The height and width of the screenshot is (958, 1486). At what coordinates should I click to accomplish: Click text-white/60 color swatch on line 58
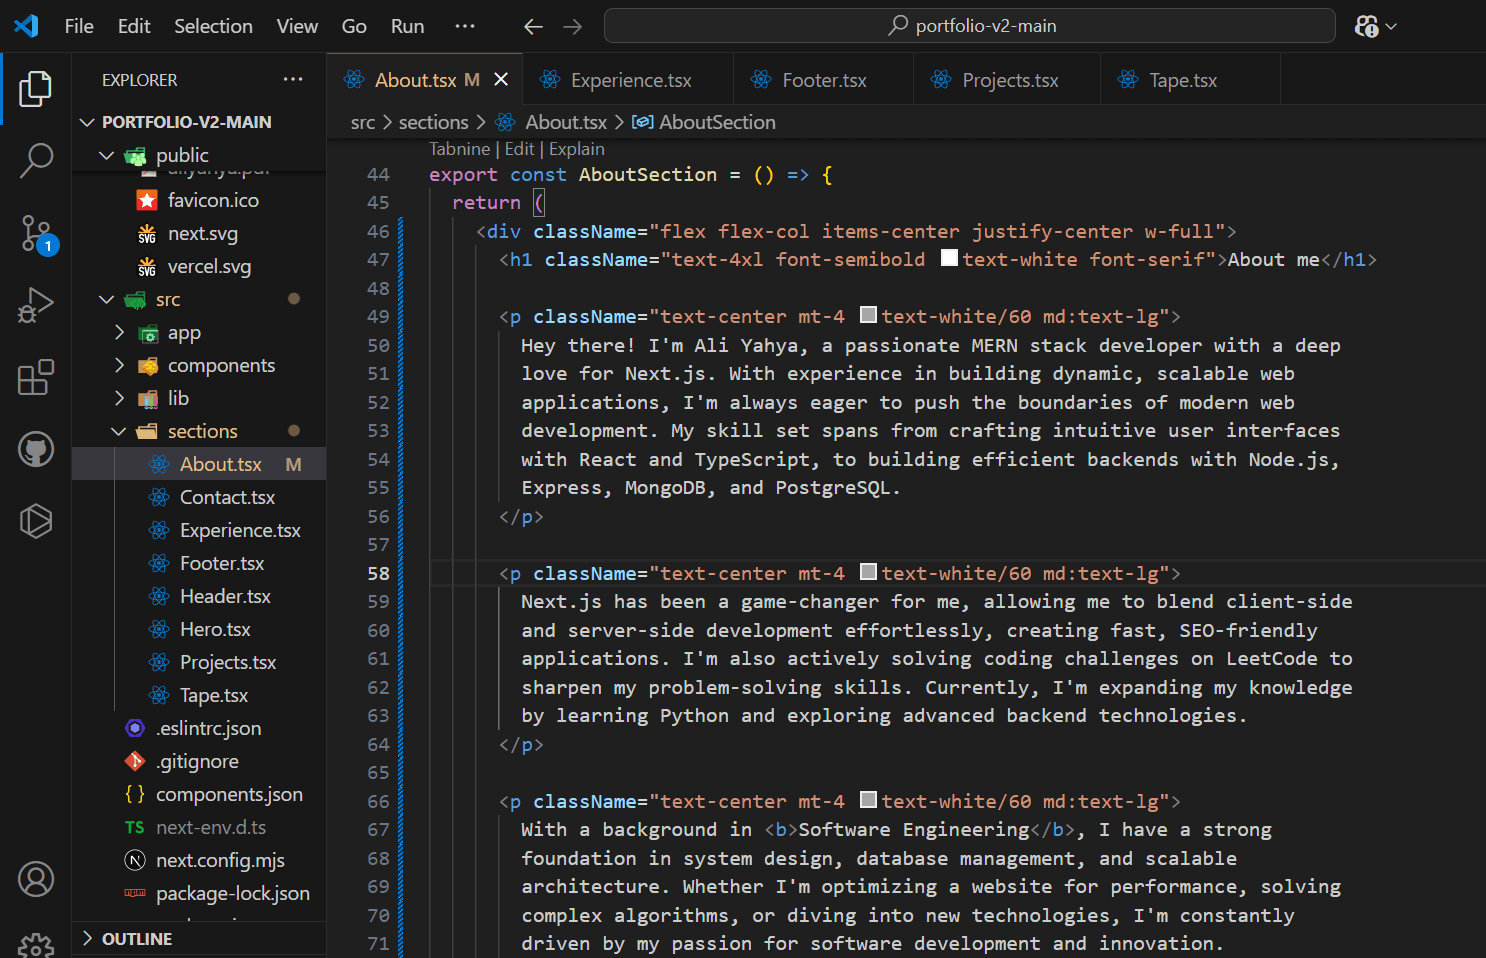point(869,572)
